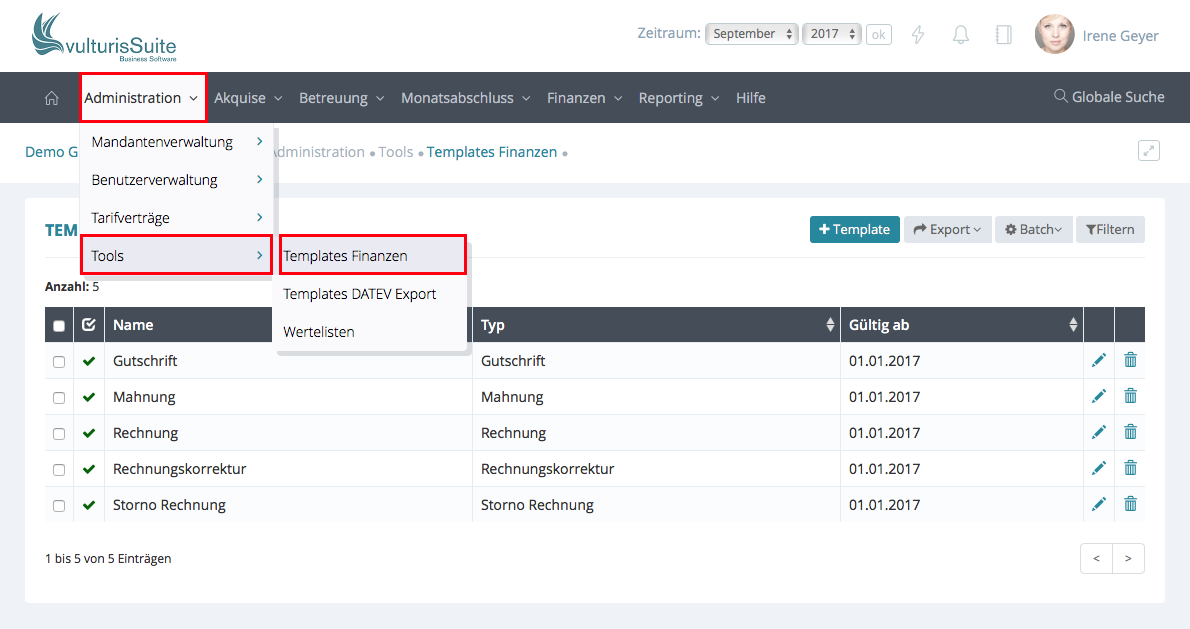Screen dimensions: 1190x629
Task: Click the lightning bolt icon in header
Action: click(918, 35)
